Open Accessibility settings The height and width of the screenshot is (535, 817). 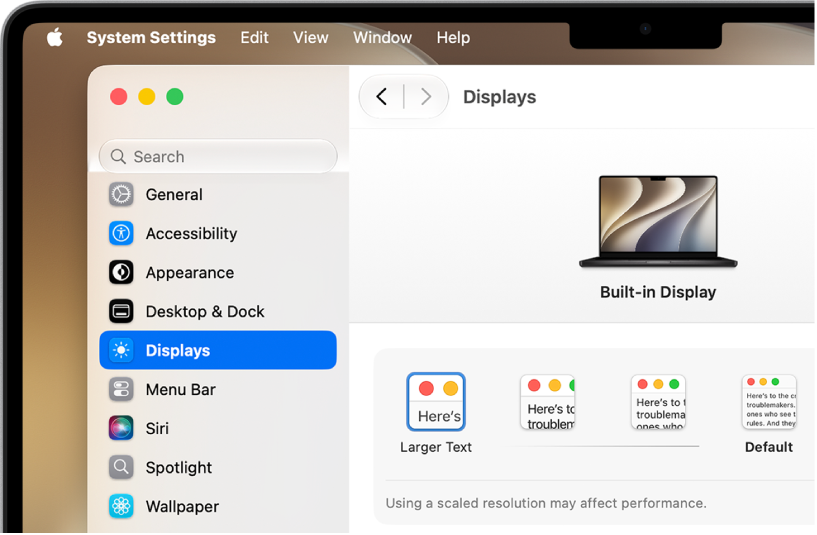tap(218, 233)
